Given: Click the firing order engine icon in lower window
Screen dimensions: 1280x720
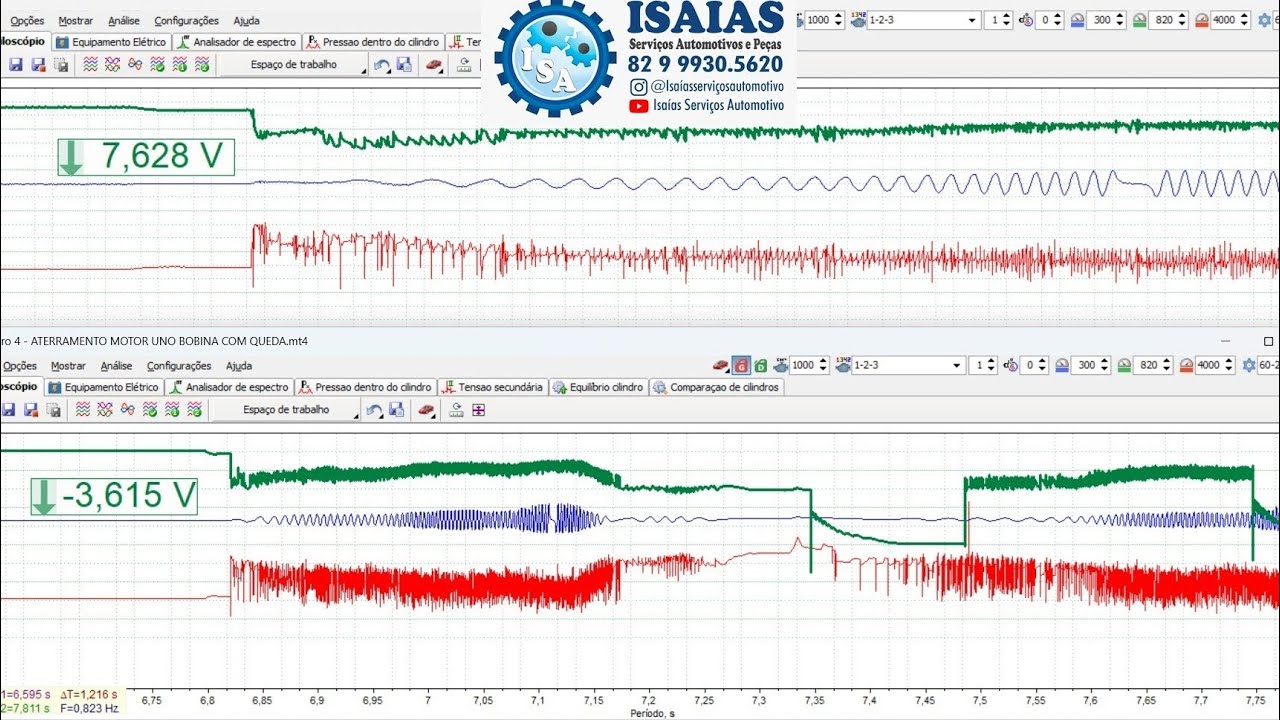Looking at the screenshot, I should [843, 365].
